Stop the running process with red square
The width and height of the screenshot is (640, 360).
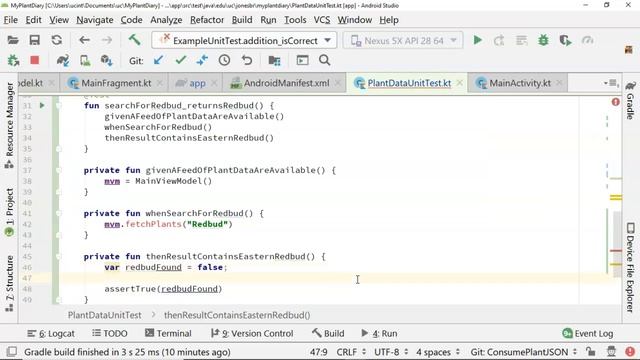[x=35, y=60]
